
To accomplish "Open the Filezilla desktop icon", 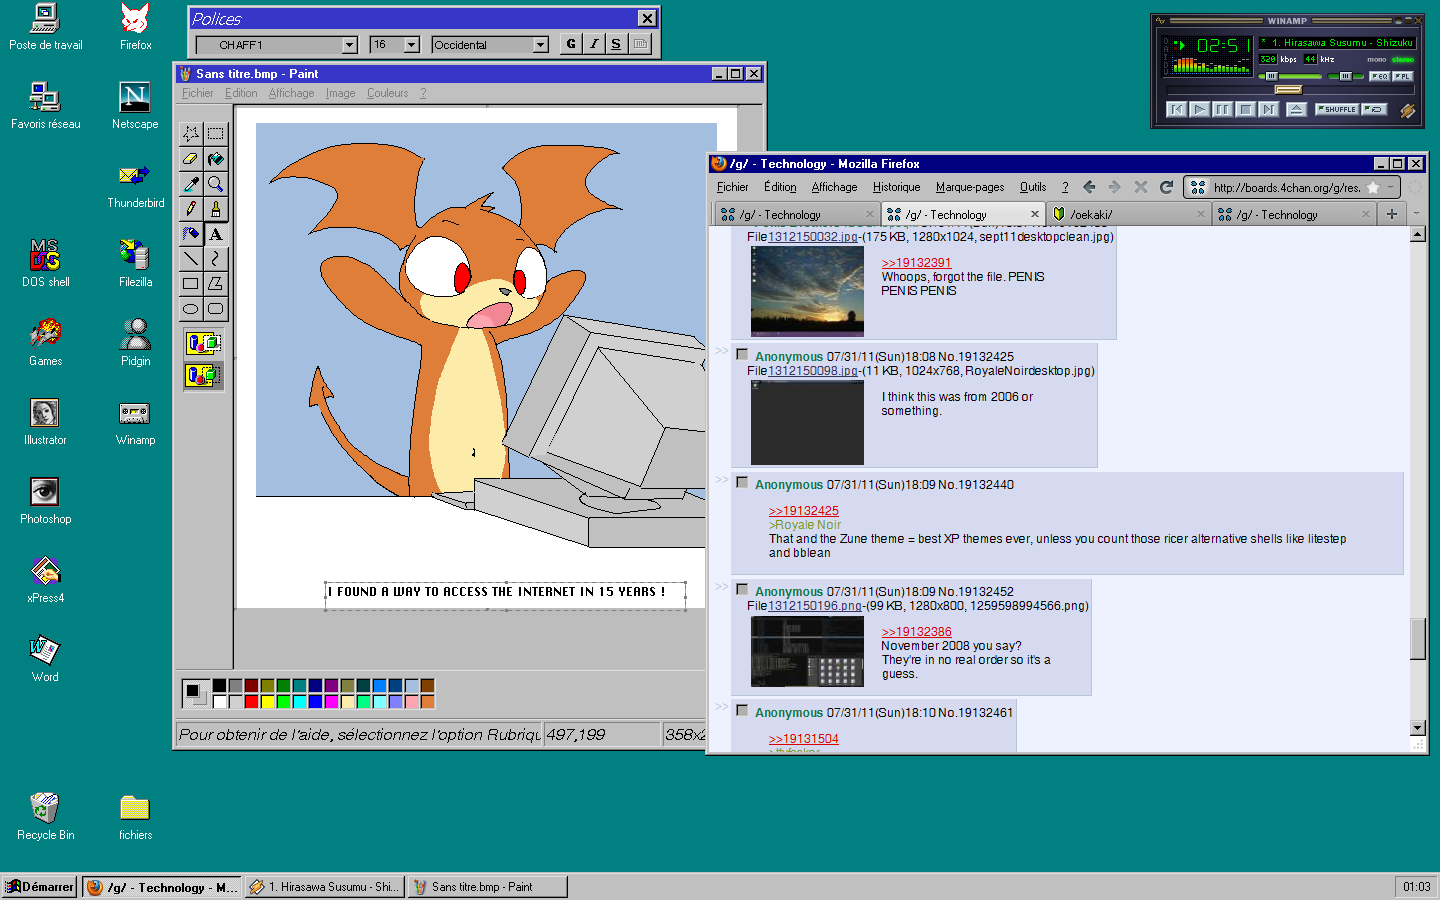I will (135, 265).
